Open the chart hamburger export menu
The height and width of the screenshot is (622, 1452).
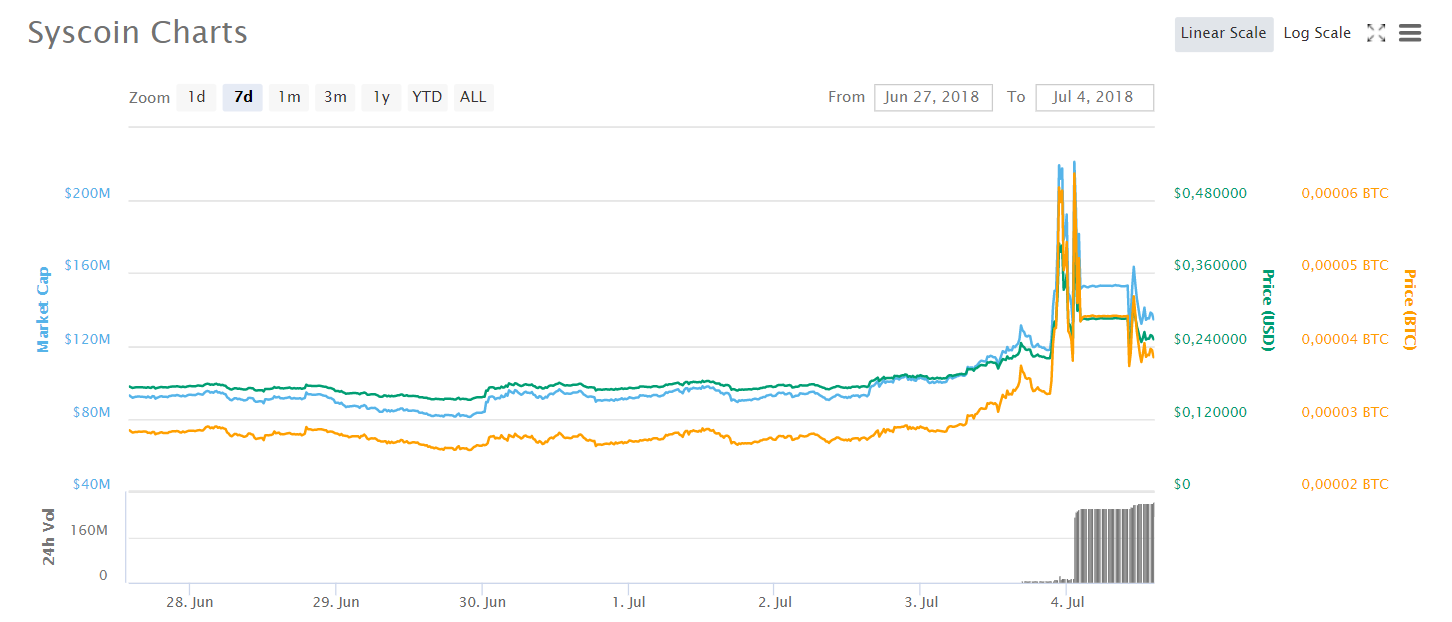click(1410, 33)
